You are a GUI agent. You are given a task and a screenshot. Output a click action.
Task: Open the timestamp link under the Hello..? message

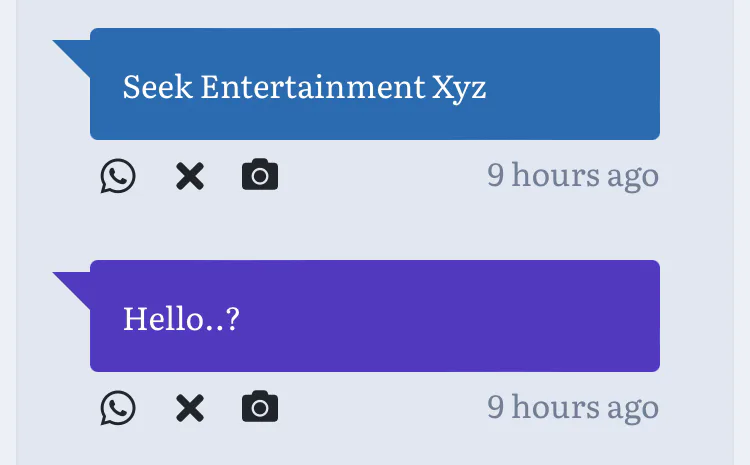pyautogui.click(x=572, y=408)
